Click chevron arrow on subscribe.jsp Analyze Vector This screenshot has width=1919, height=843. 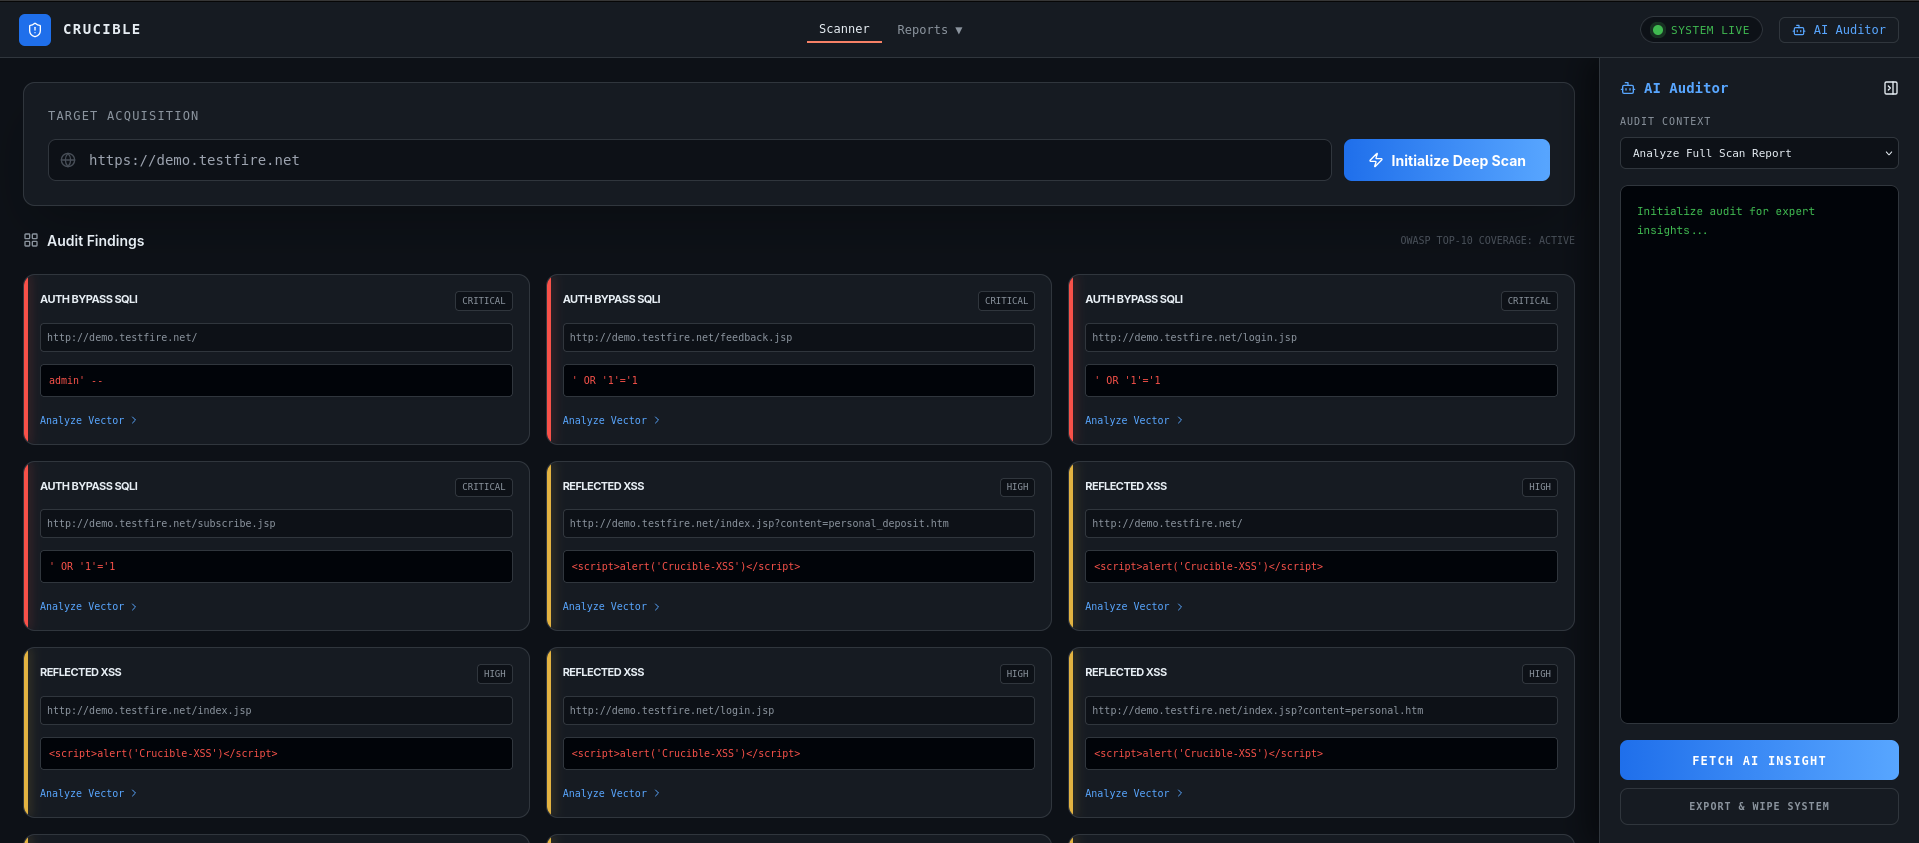(134, 606)
